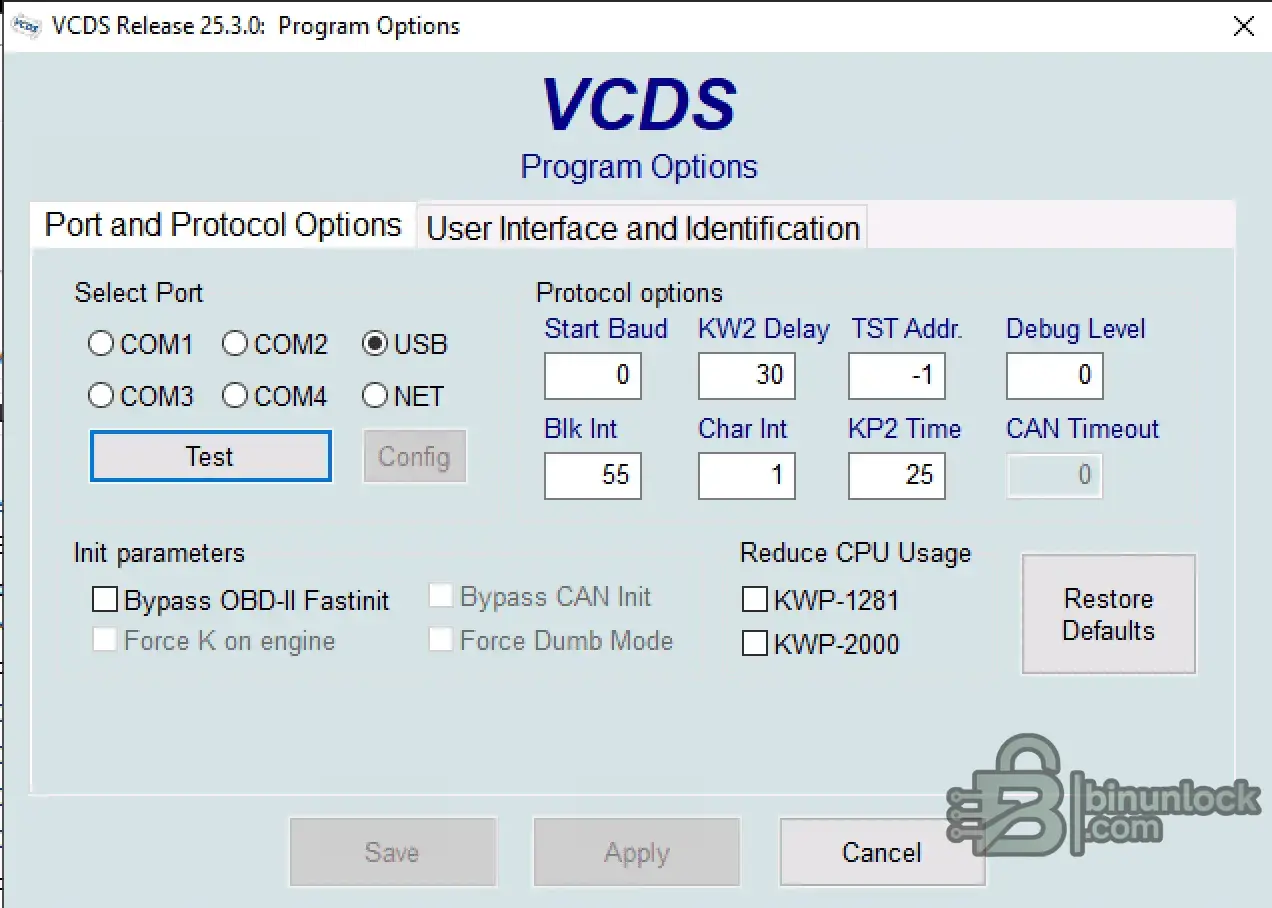Click the 'Program Options' subtitle text

click(x=639, y=166)
